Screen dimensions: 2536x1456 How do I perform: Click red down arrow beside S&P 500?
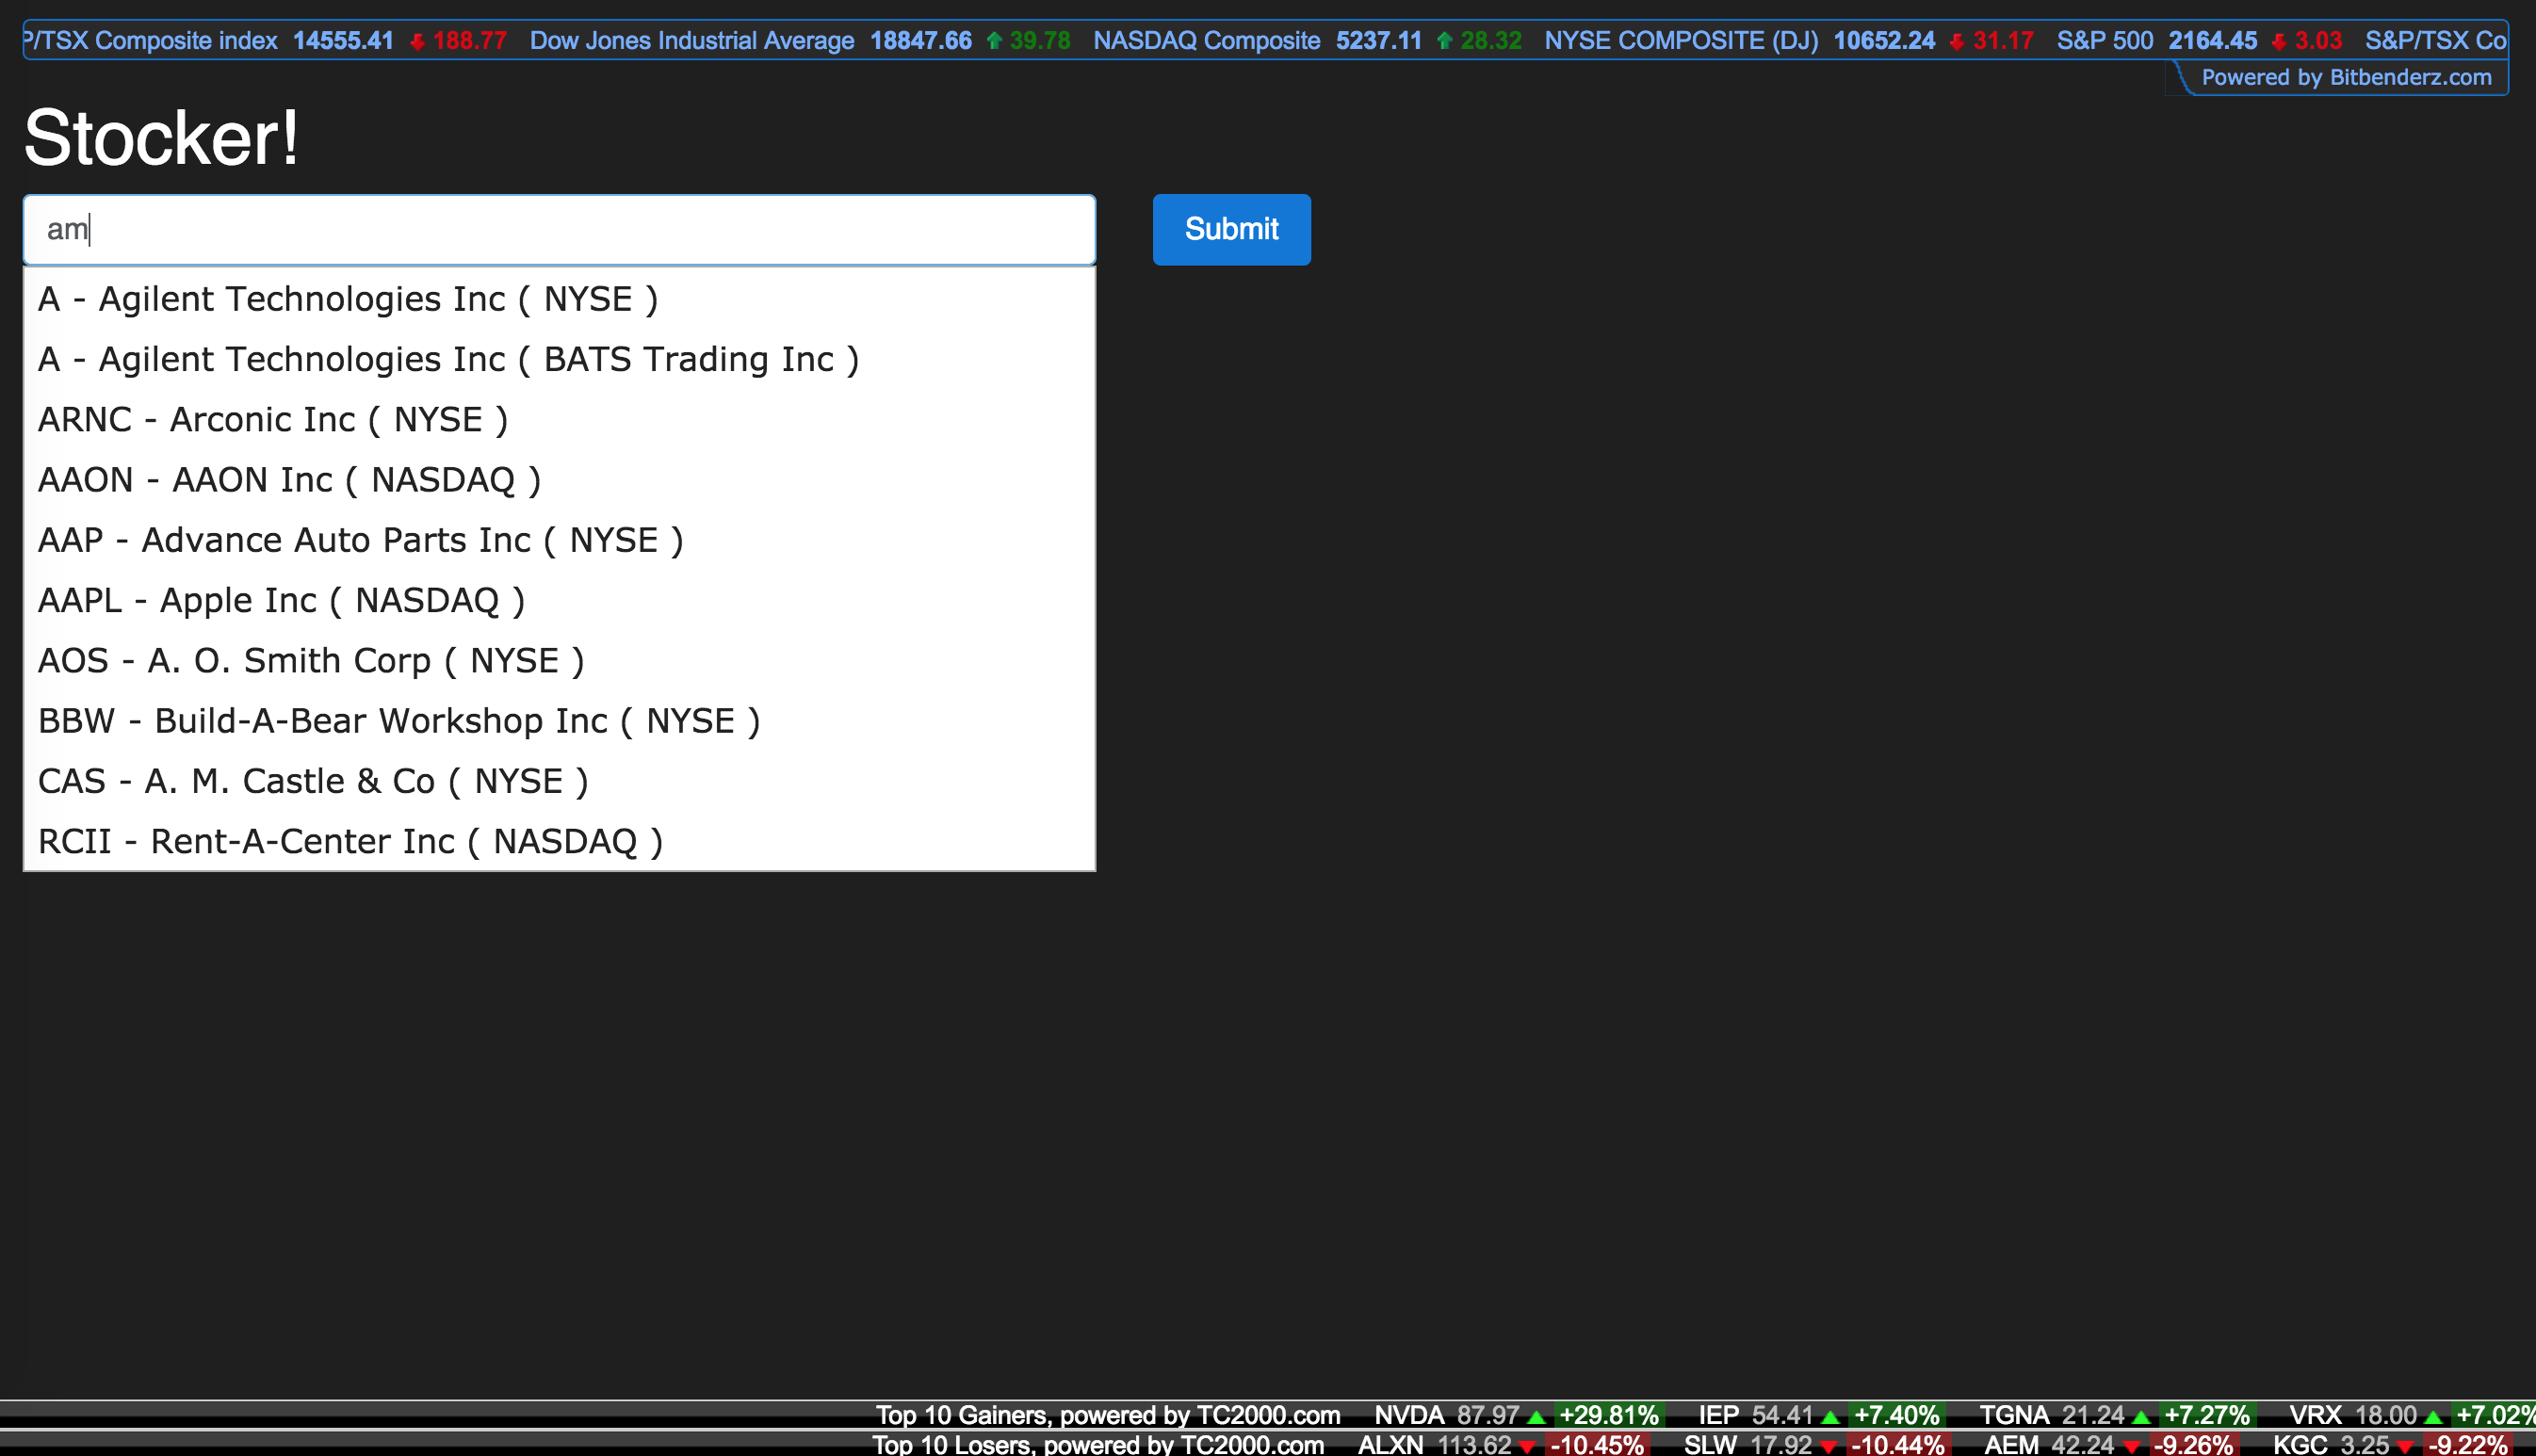point(2279,41)
